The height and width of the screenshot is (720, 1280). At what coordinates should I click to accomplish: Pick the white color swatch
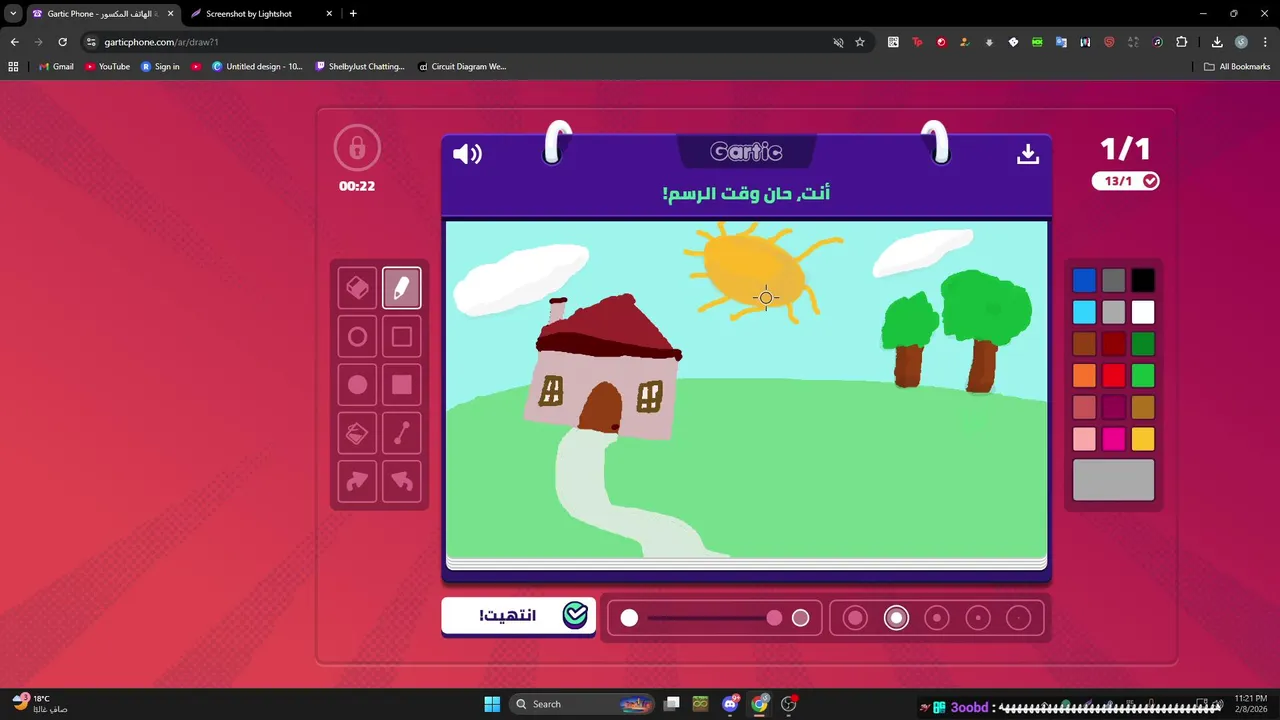(1143, 312)
